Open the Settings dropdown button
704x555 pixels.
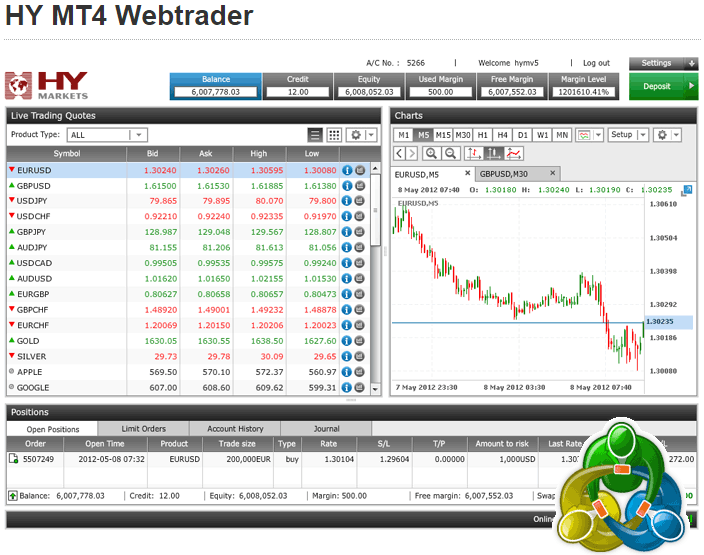[664, 63]
